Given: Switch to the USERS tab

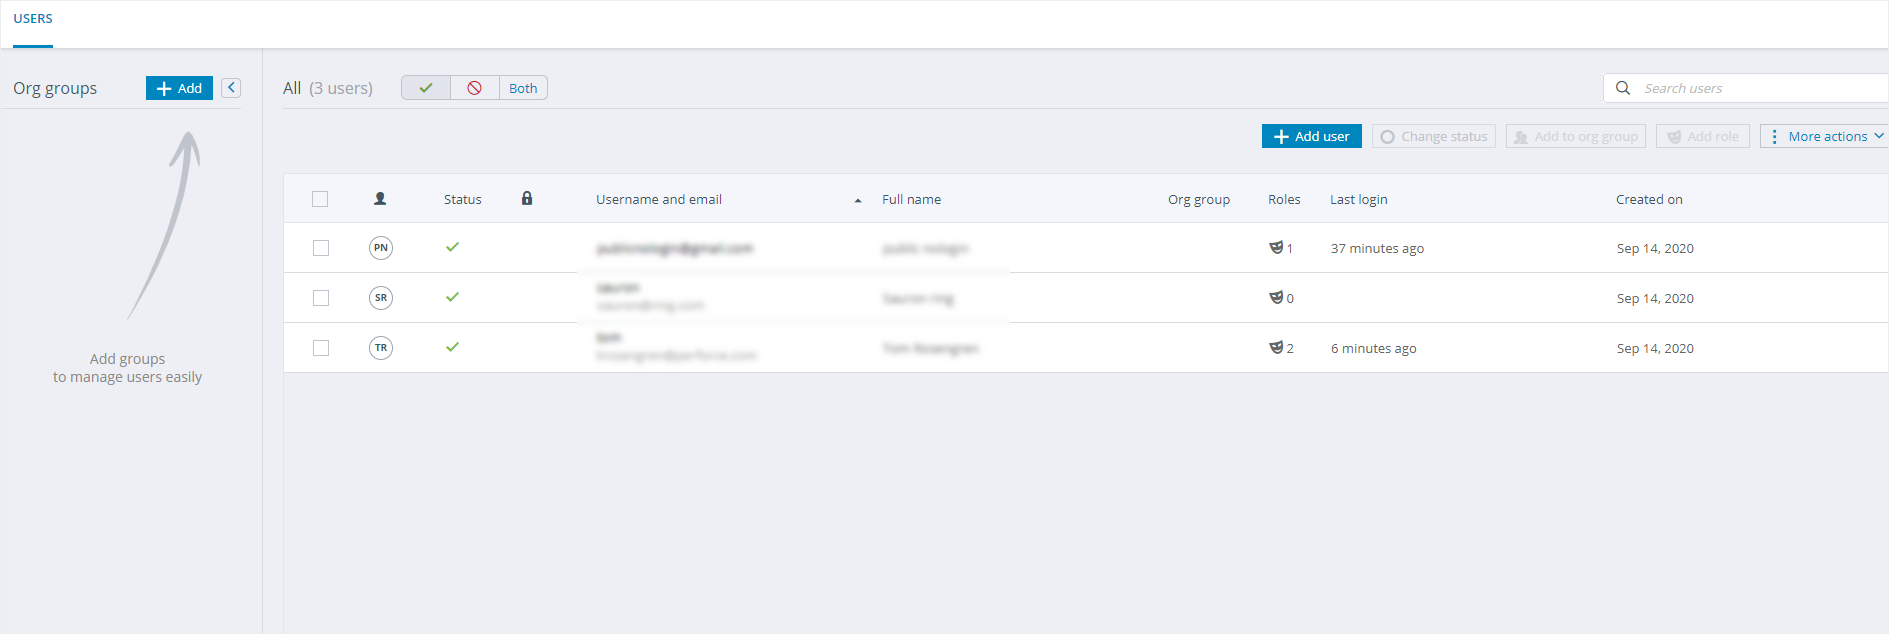Looking at the screenshot, I should pyautogui.click(x=33, y=19).
